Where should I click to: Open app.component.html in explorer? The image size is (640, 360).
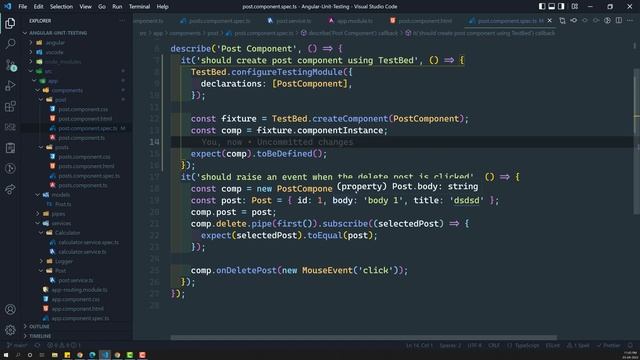point(77,309)
